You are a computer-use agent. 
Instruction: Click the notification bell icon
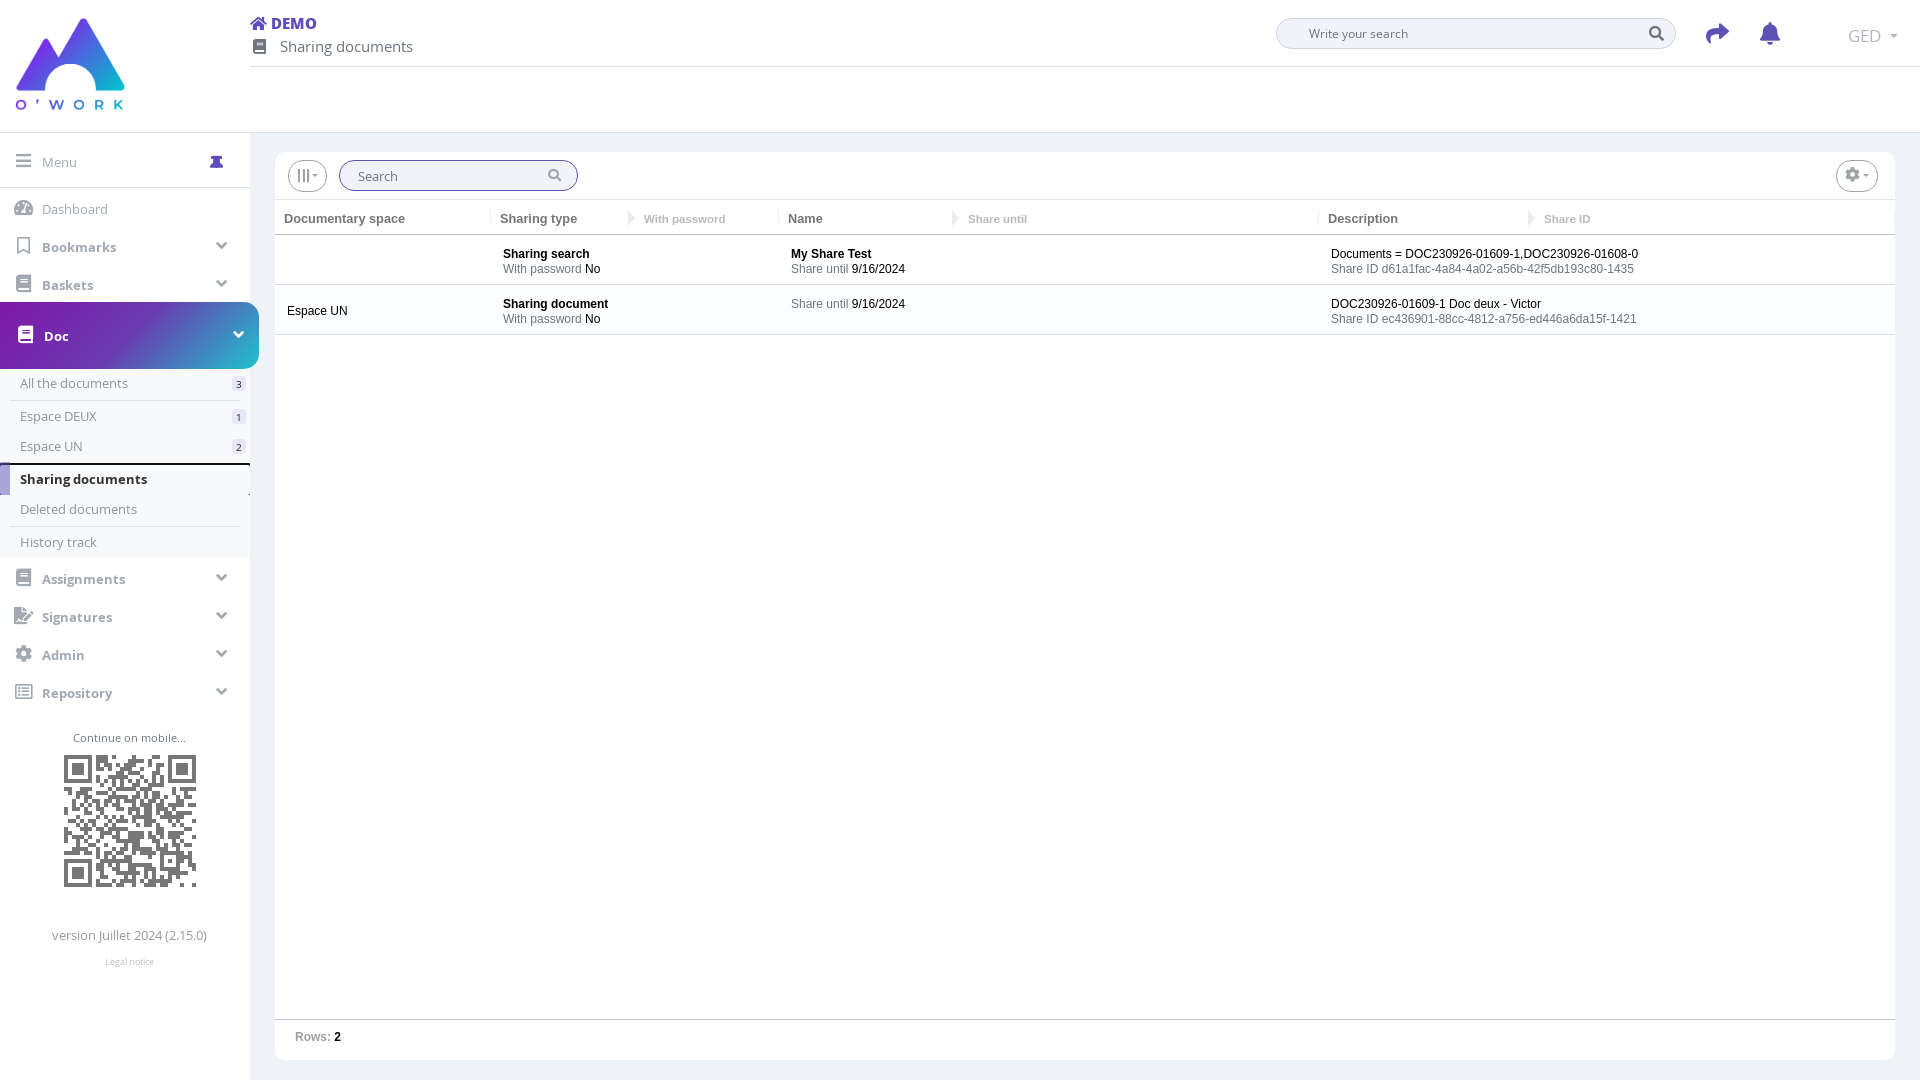tap(1769, 34)
